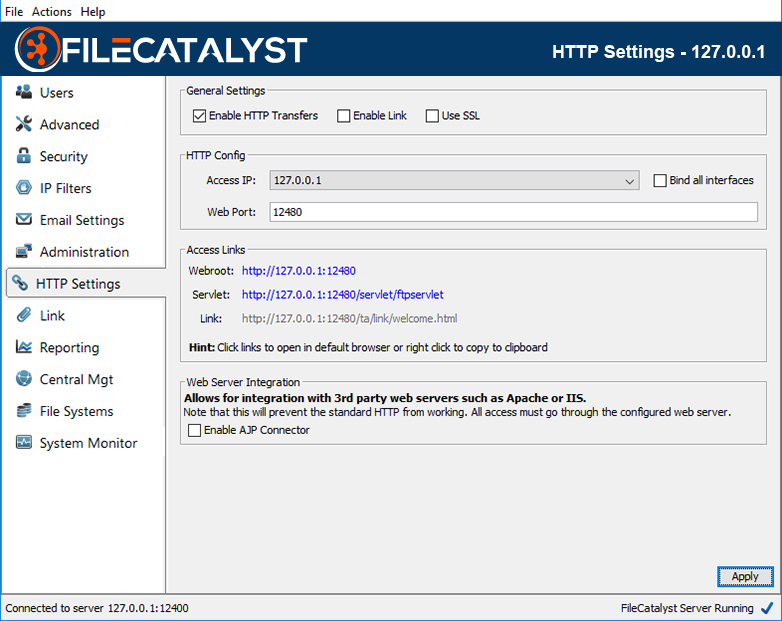This screenshot has width=782, height=621.
Task: Enable AJP Connector checkbox
Action: click(x=194, y=430)
